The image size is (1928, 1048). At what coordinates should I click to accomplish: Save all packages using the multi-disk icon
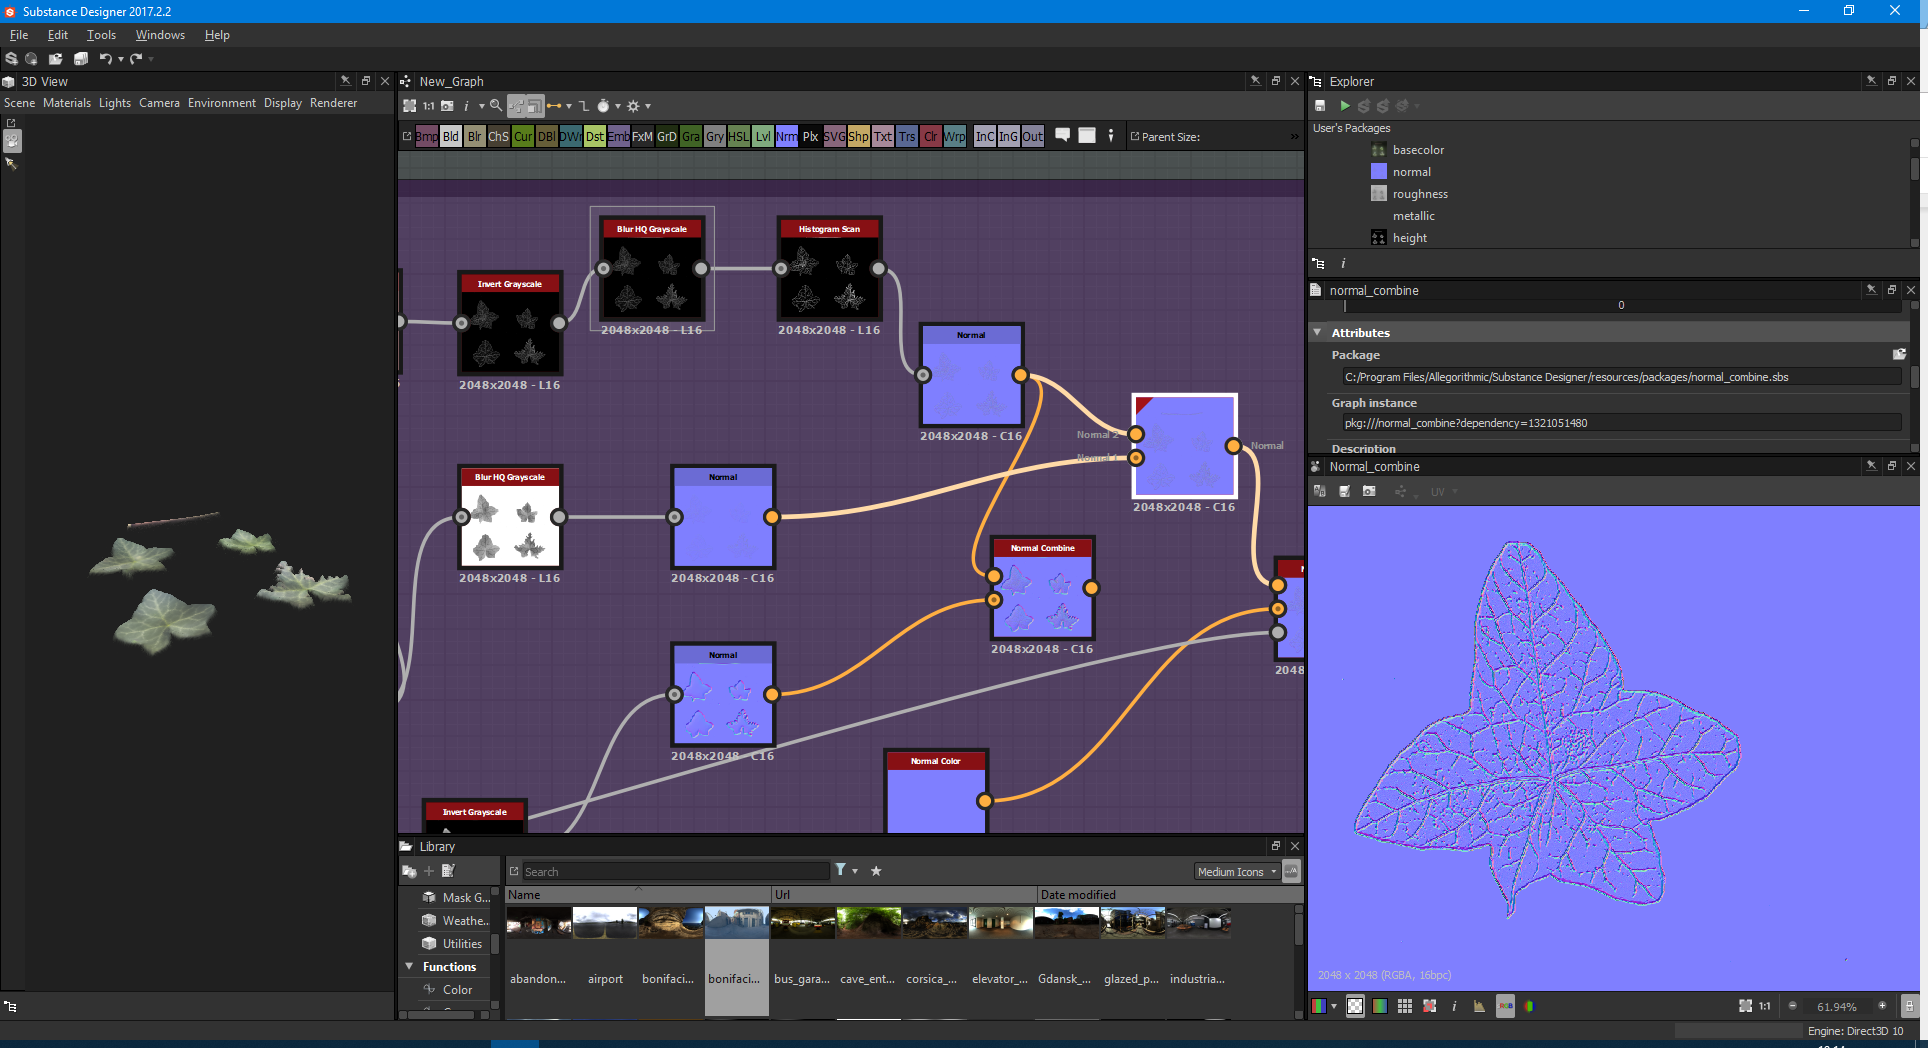[x=81, y=59]
